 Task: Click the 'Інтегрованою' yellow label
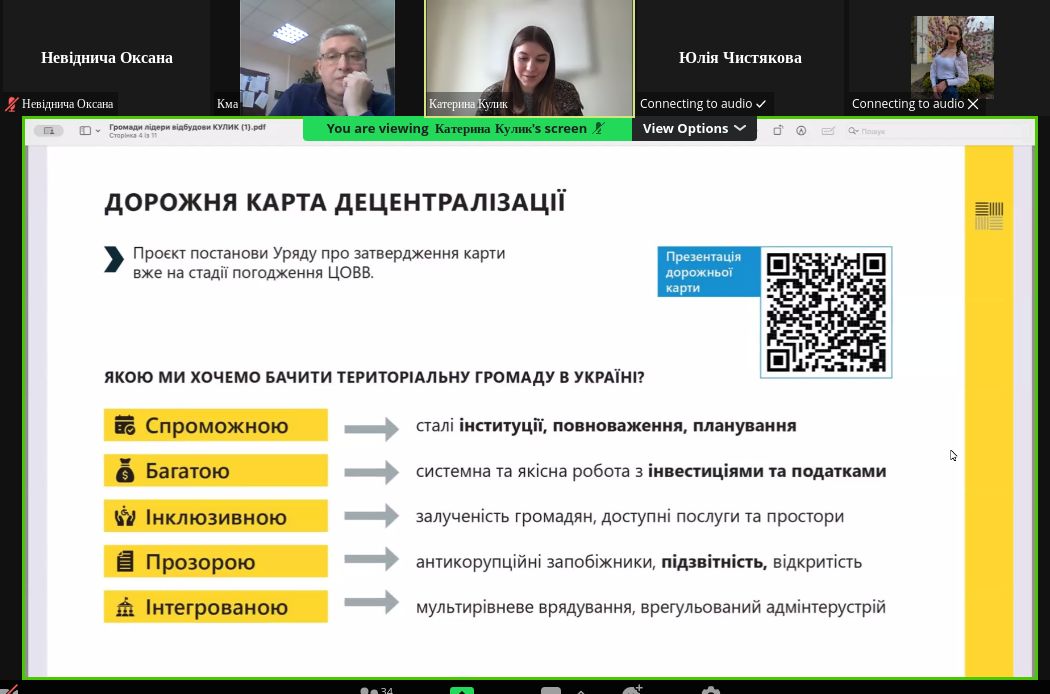[216, 607]
